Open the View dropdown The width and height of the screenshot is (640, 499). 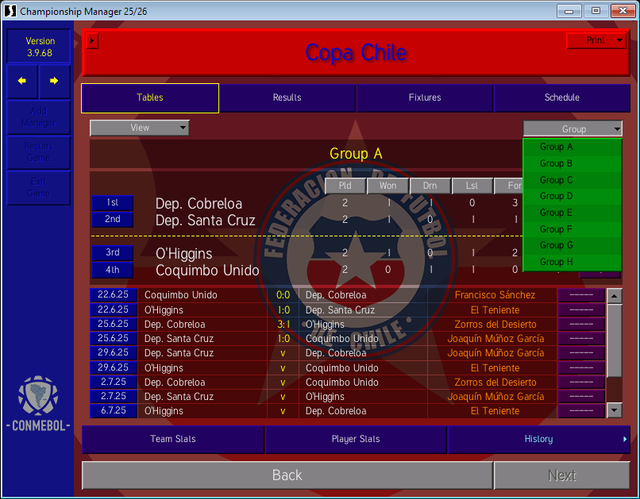tap(140, 128)
